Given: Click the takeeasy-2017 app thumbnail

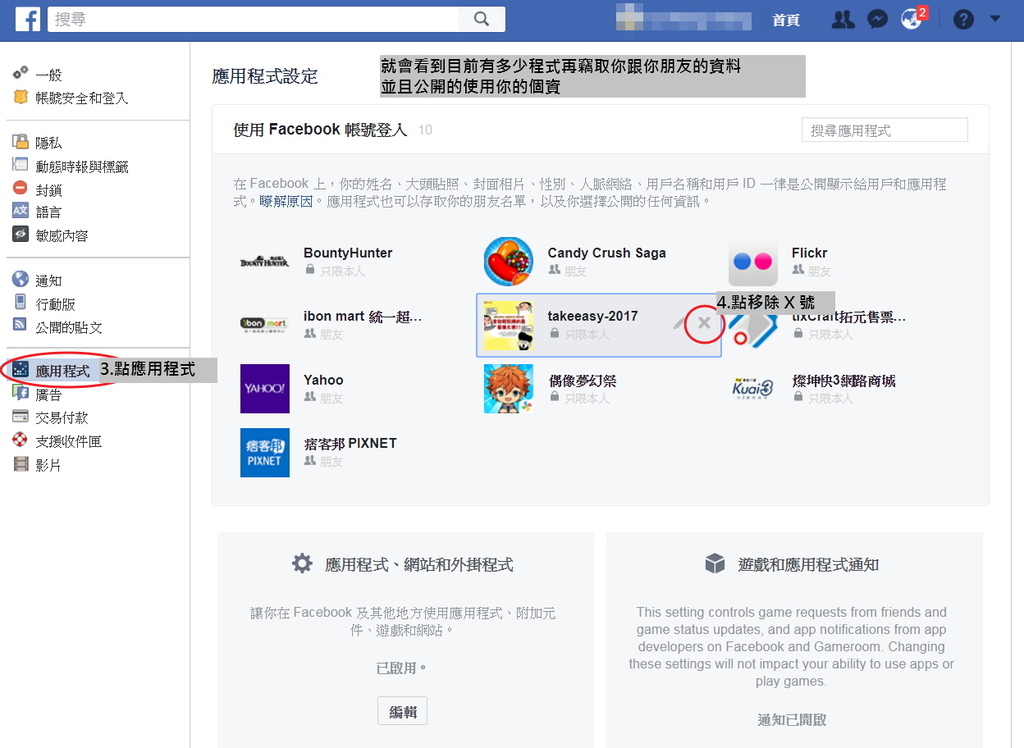Looking at the screenshot, I should point(509,325).
